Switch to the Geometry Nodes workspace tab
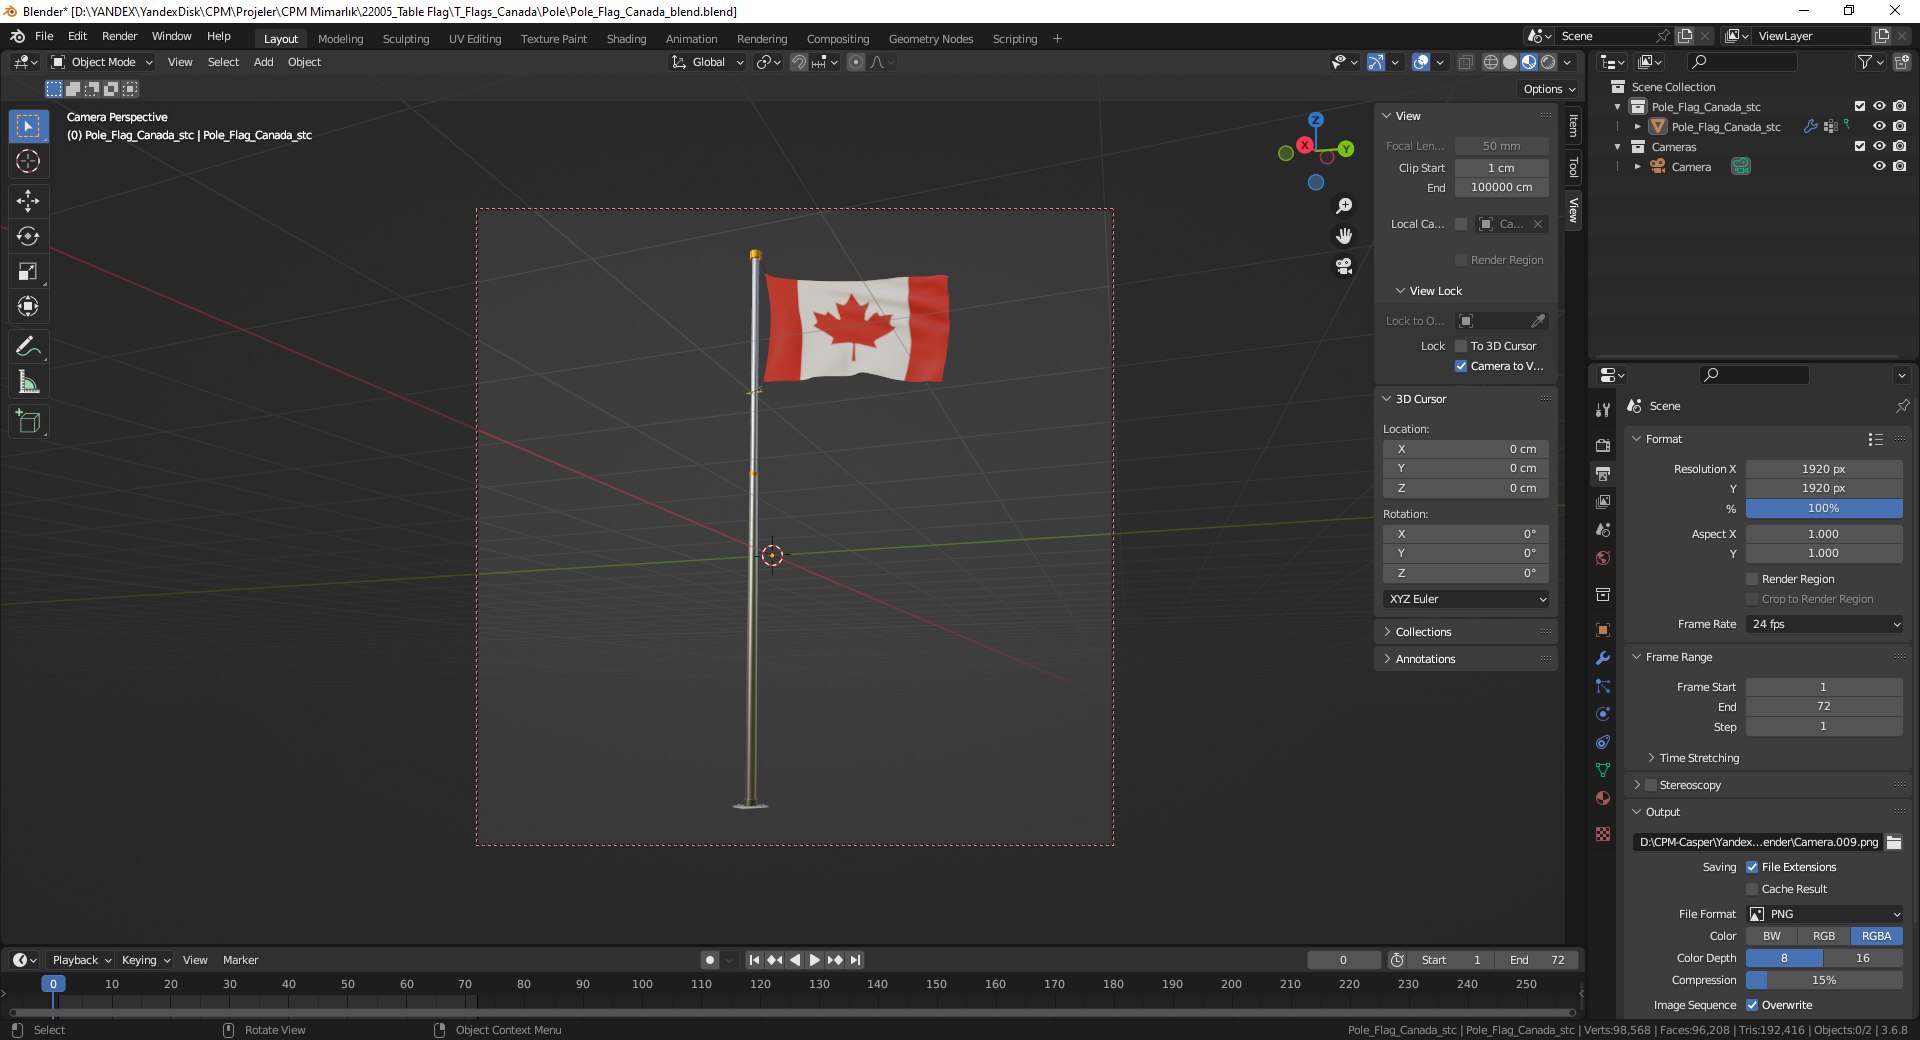This screenshot has height=1040, width=1920. pyautogui.click(x=930, y=39)
